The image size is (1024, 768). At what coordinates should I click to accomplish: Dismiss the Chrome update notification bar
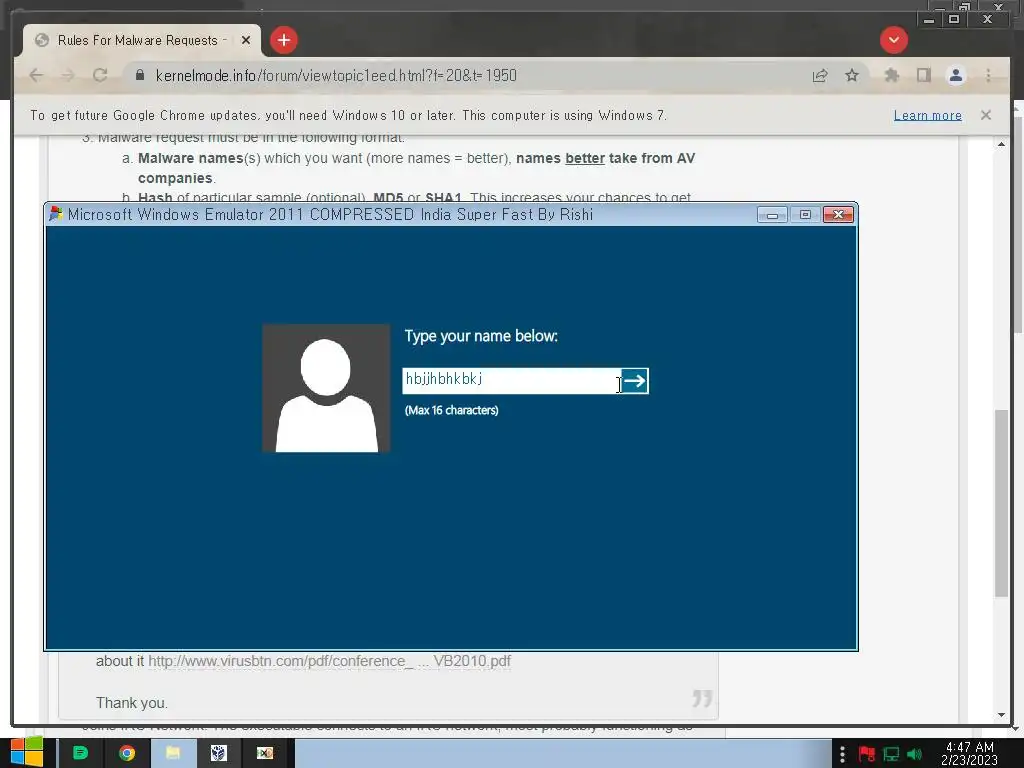tap(986, 115)
